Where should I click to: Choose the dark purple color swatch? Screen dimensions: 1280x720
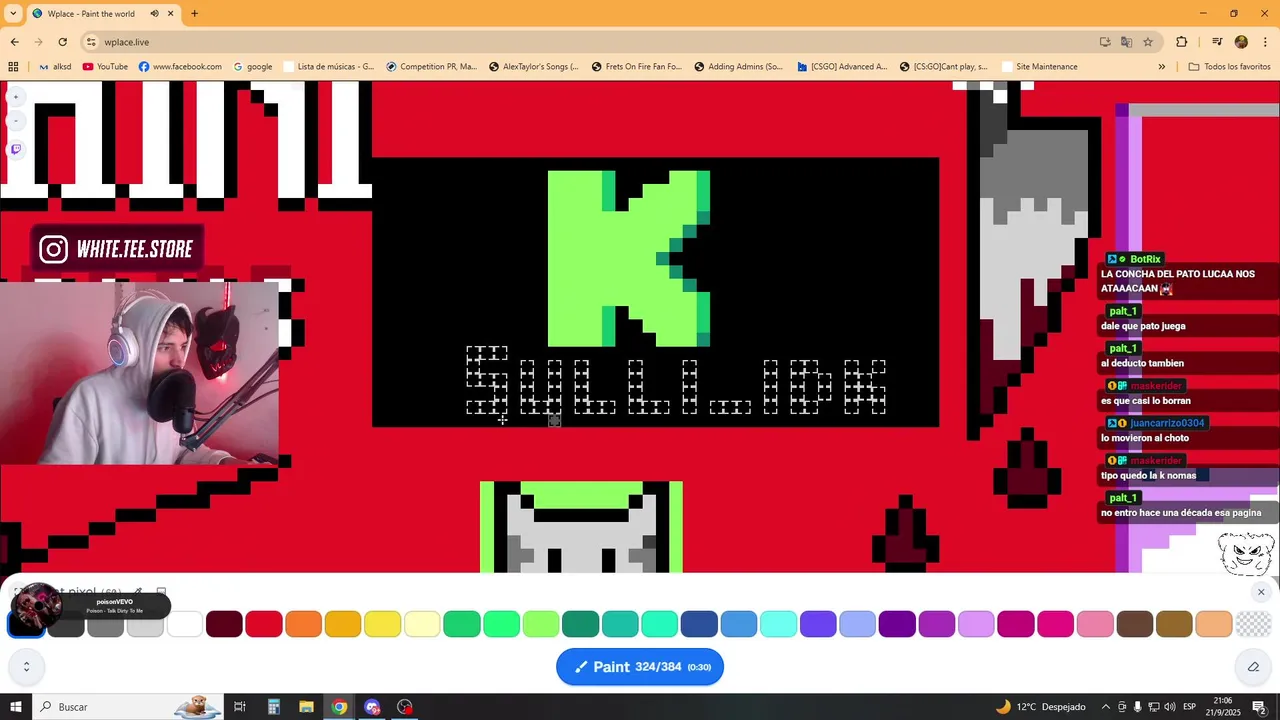tap(897, 624)
